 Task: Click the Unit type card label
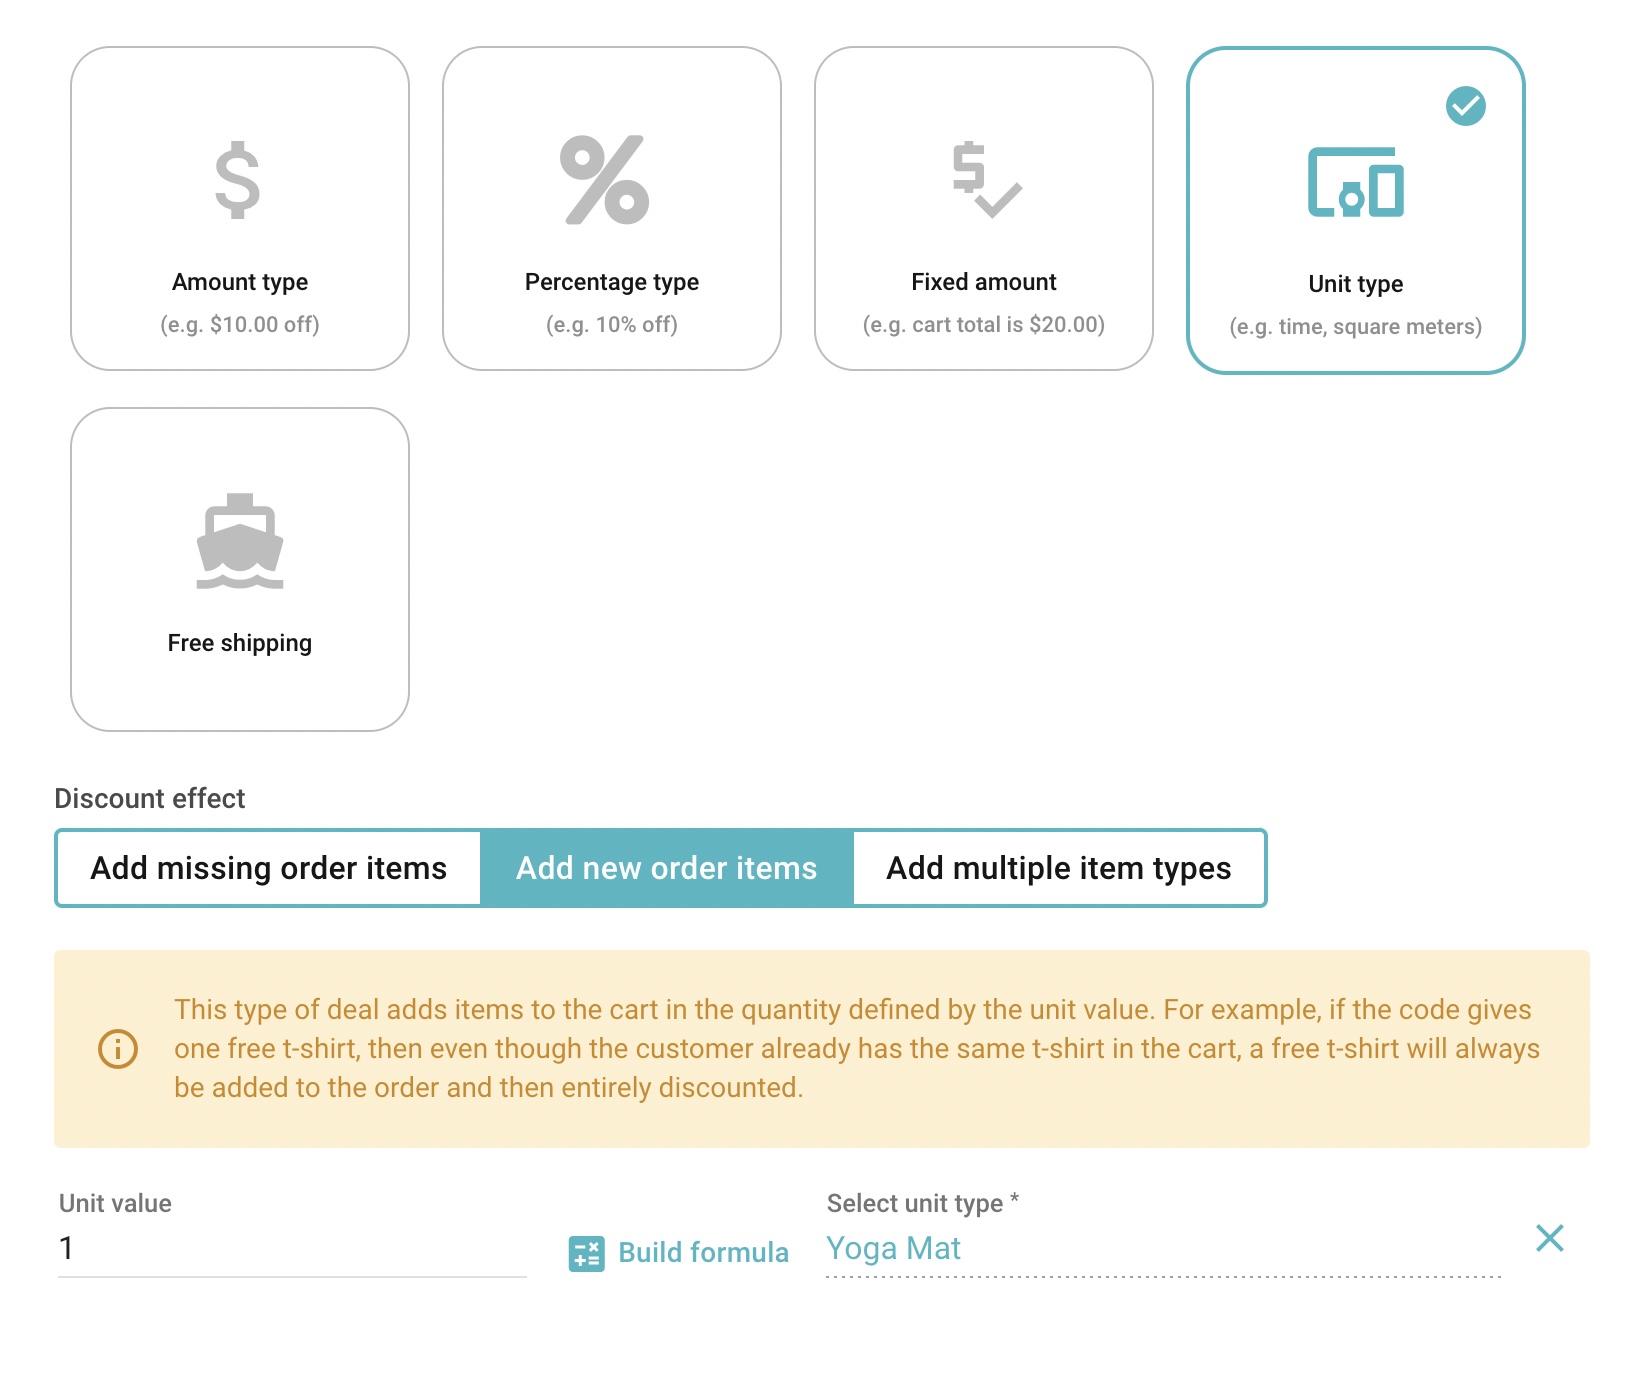[x=1355, y=285]
